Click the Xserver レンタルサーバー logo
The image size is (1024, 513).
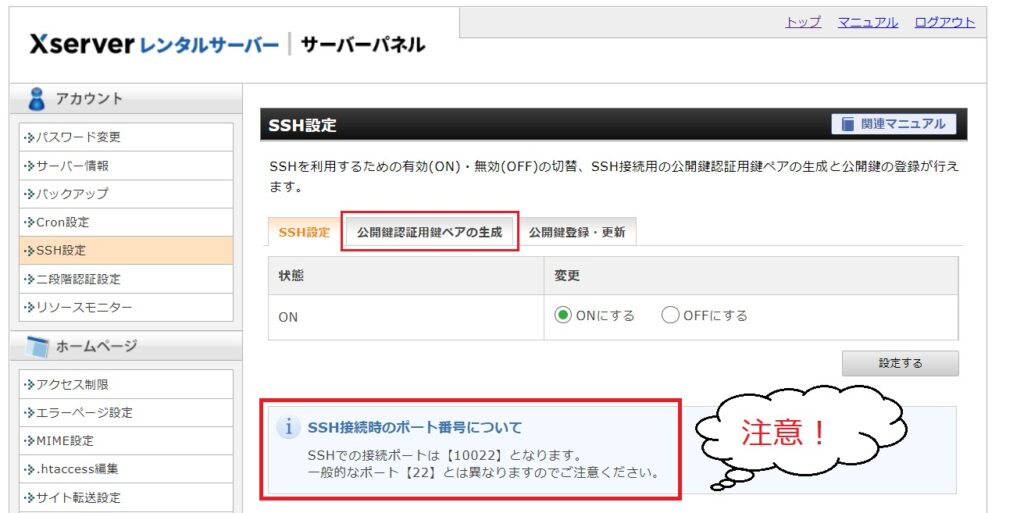pos(154,44)
